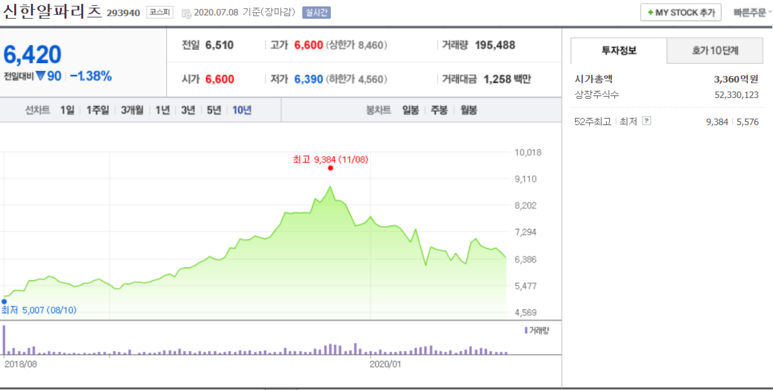Switch to the 호가 10단계 tab
The image size is (773, 390).
click(715, 50)
